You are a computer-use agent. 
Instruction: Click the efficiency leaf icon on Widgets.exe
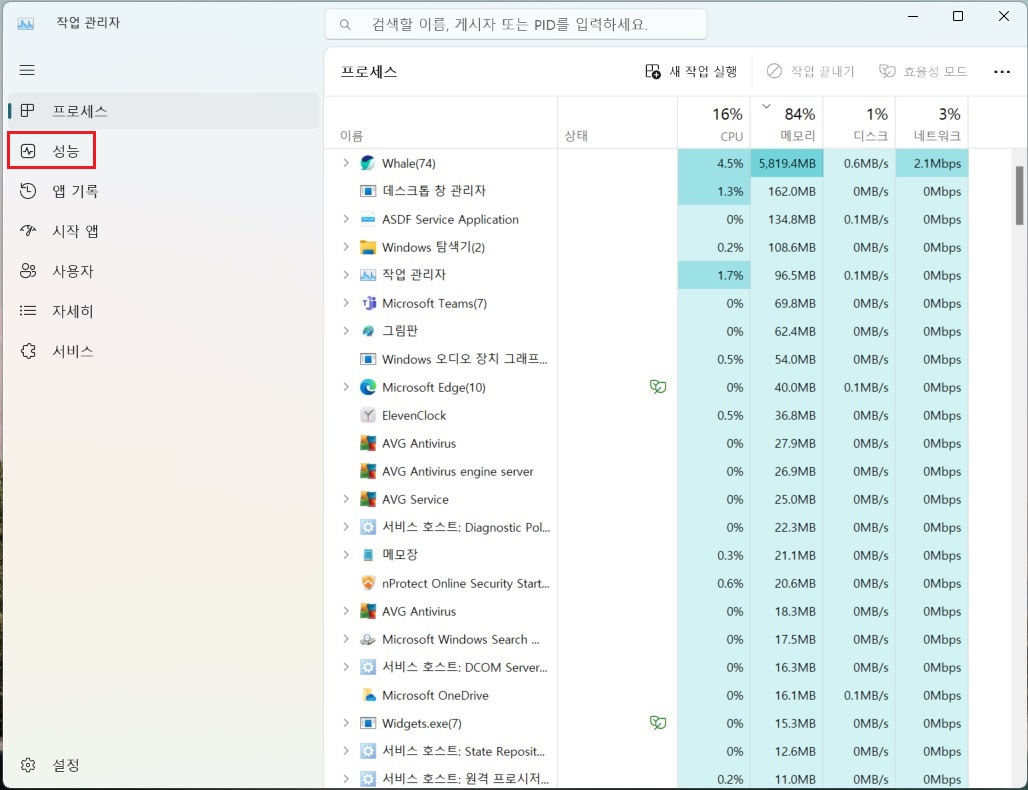point(658,722)
